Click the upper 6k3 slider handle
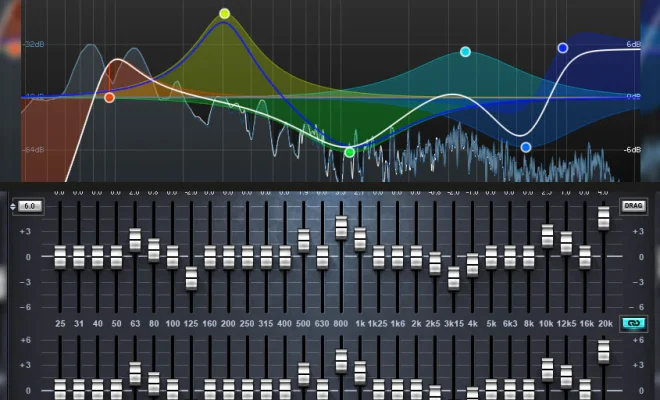660x400 pixels. coord(510,257)
